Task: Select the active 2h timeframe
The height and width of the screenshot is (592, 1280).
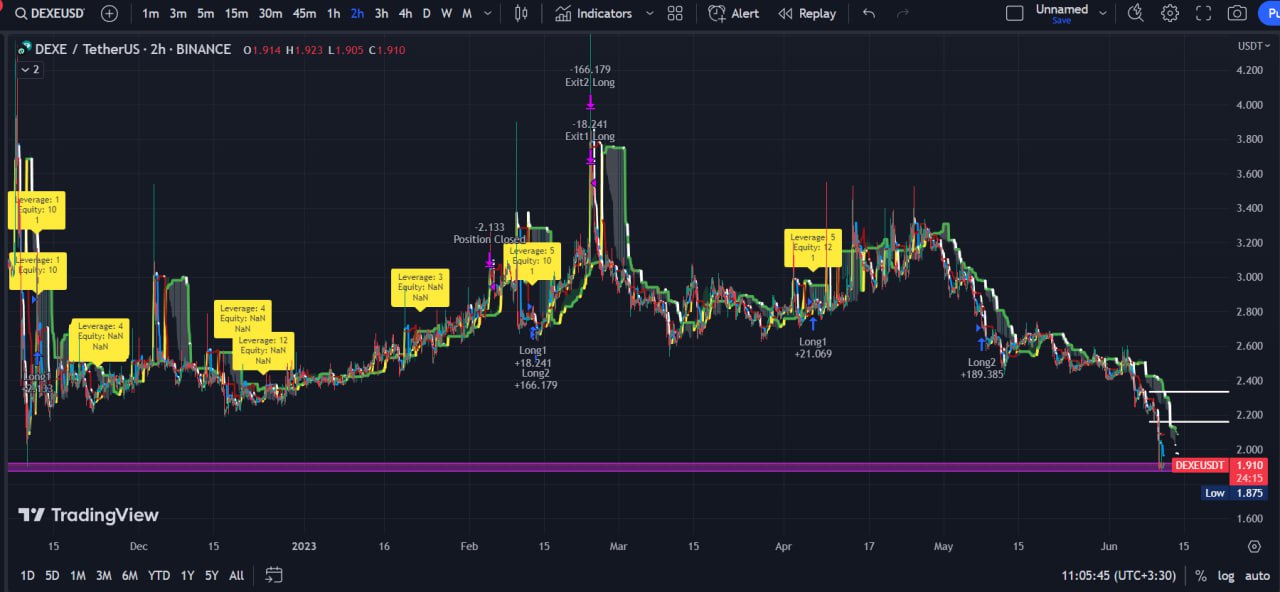Action: click(x=357, y=13)
